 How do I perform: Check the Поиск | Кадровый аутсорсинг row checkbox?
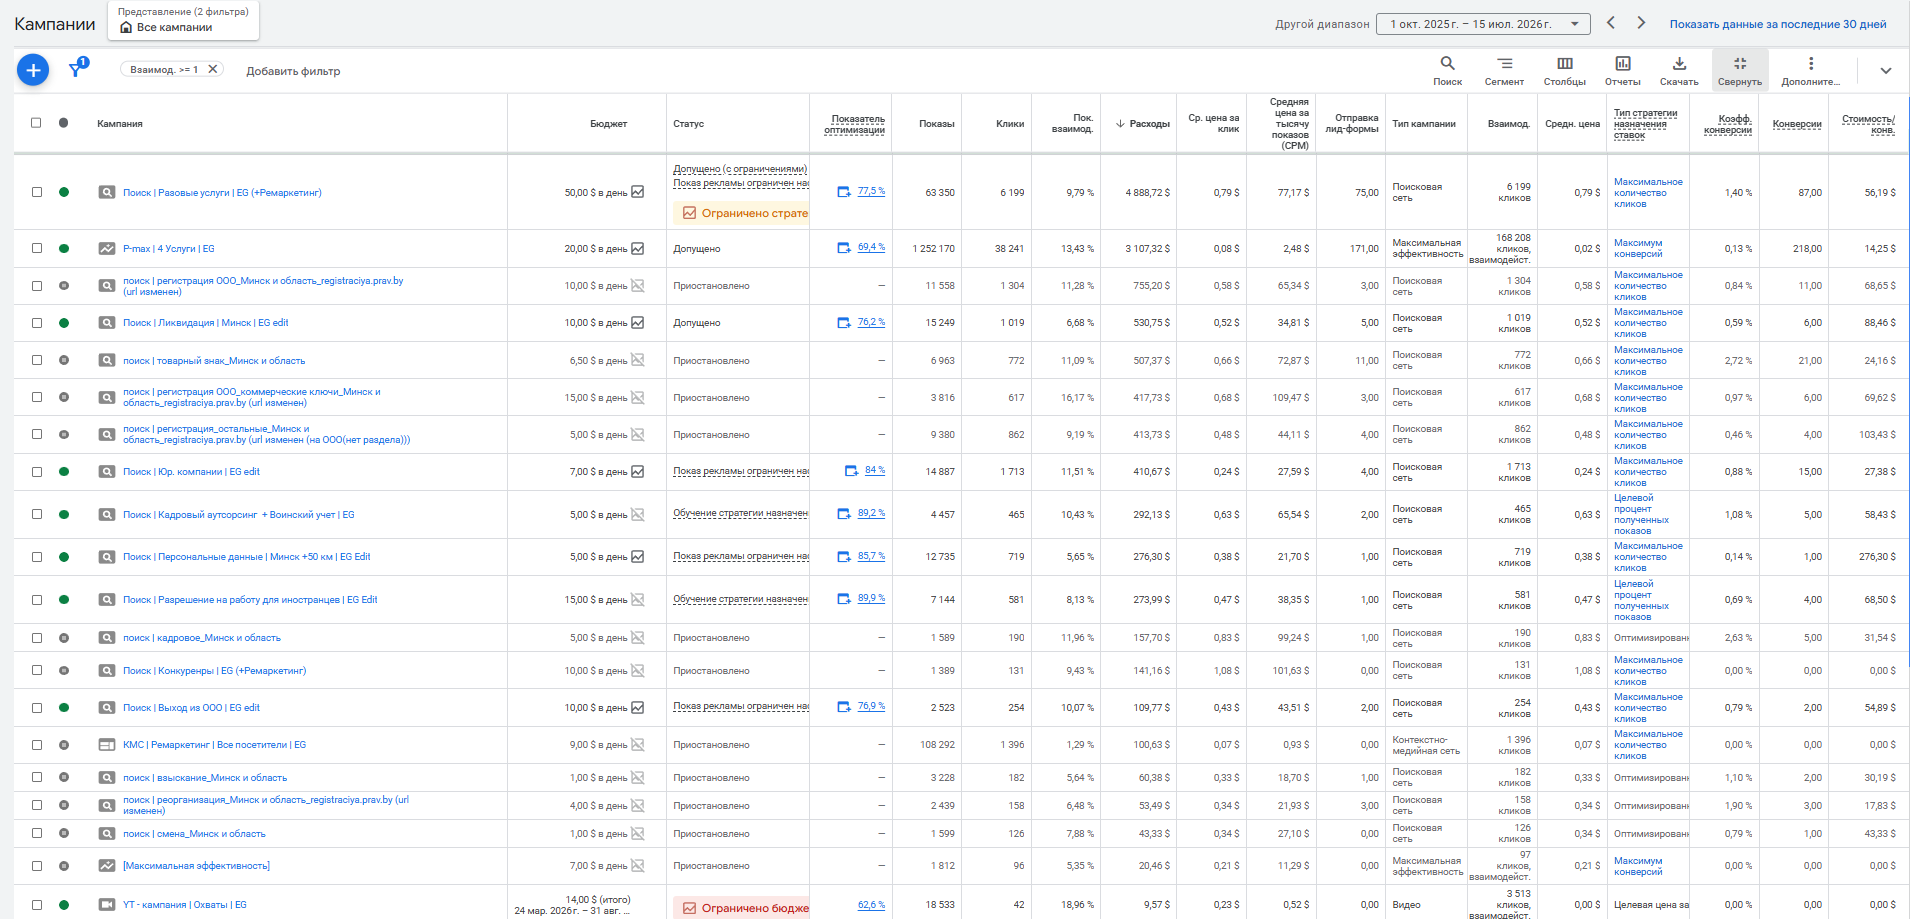pyautogui.click(x=37, y=515)
